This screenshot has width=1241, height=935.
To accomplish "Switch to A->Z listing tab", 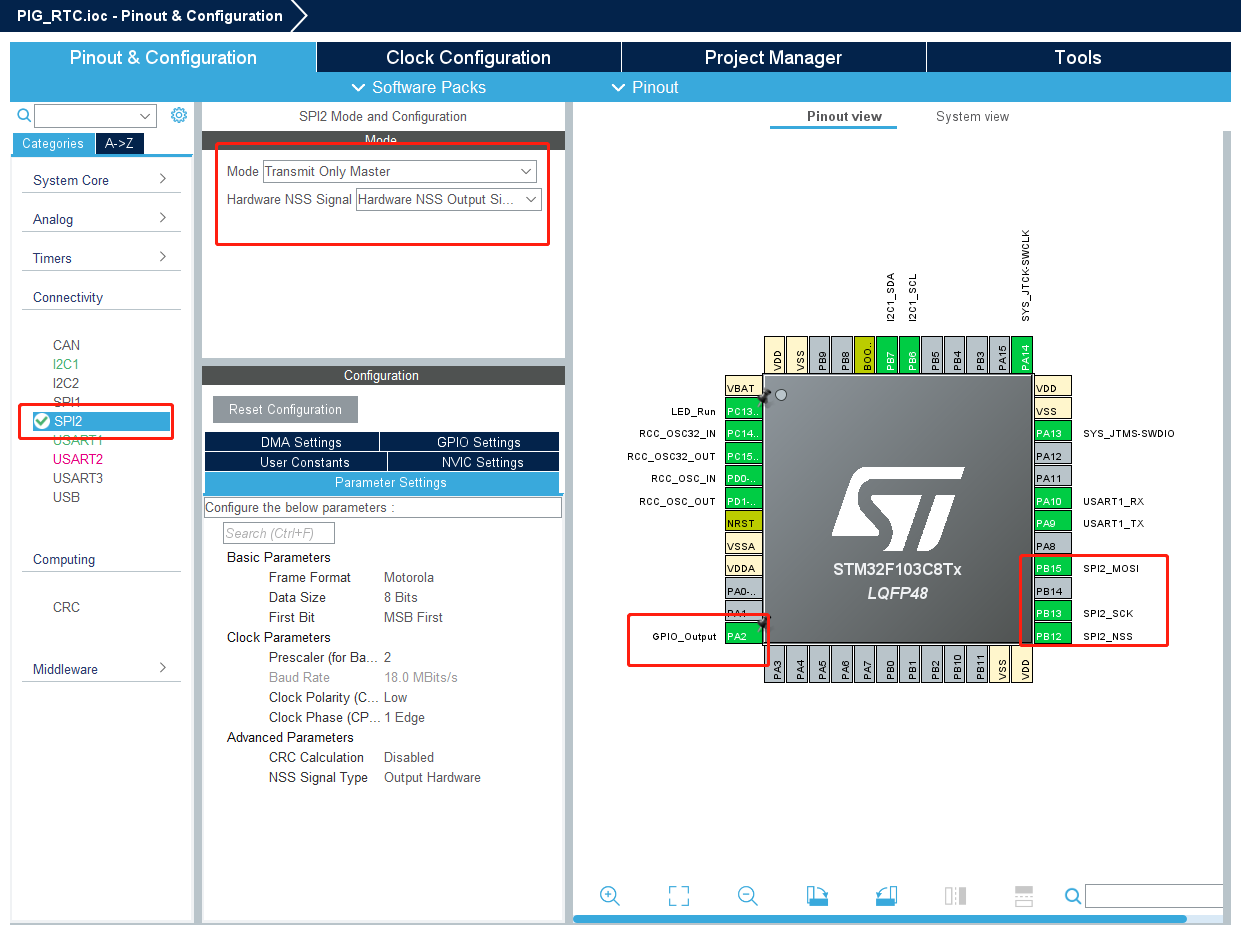I will [119, 144].
